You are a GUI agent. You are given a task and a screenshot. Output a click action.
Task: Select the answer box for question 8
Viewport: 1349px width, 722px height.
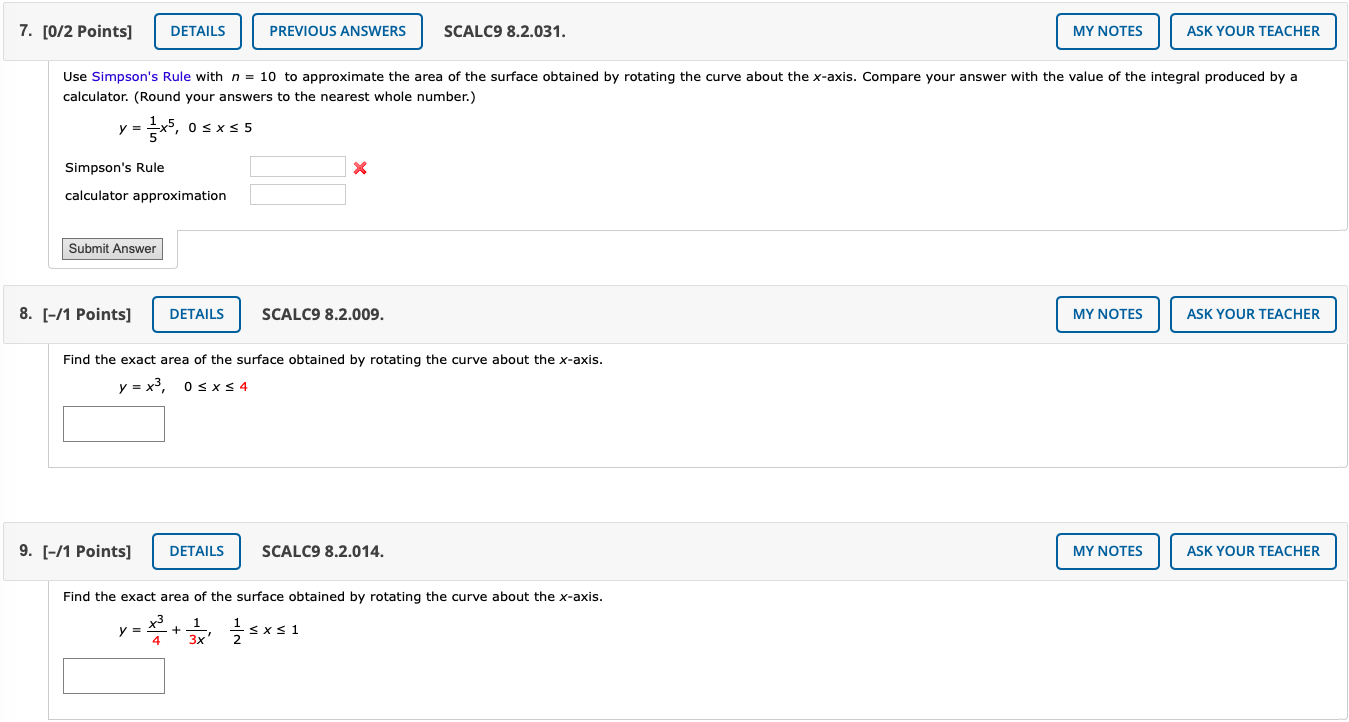pos(113,423)
